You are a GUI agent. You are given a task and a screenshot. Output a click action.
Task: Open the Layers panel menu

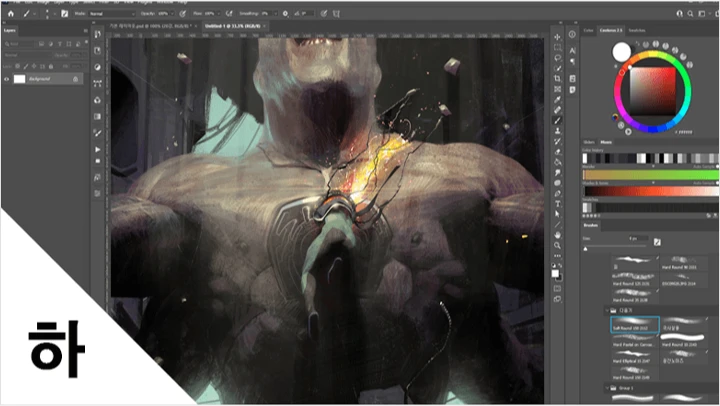(x=85, y=31)
